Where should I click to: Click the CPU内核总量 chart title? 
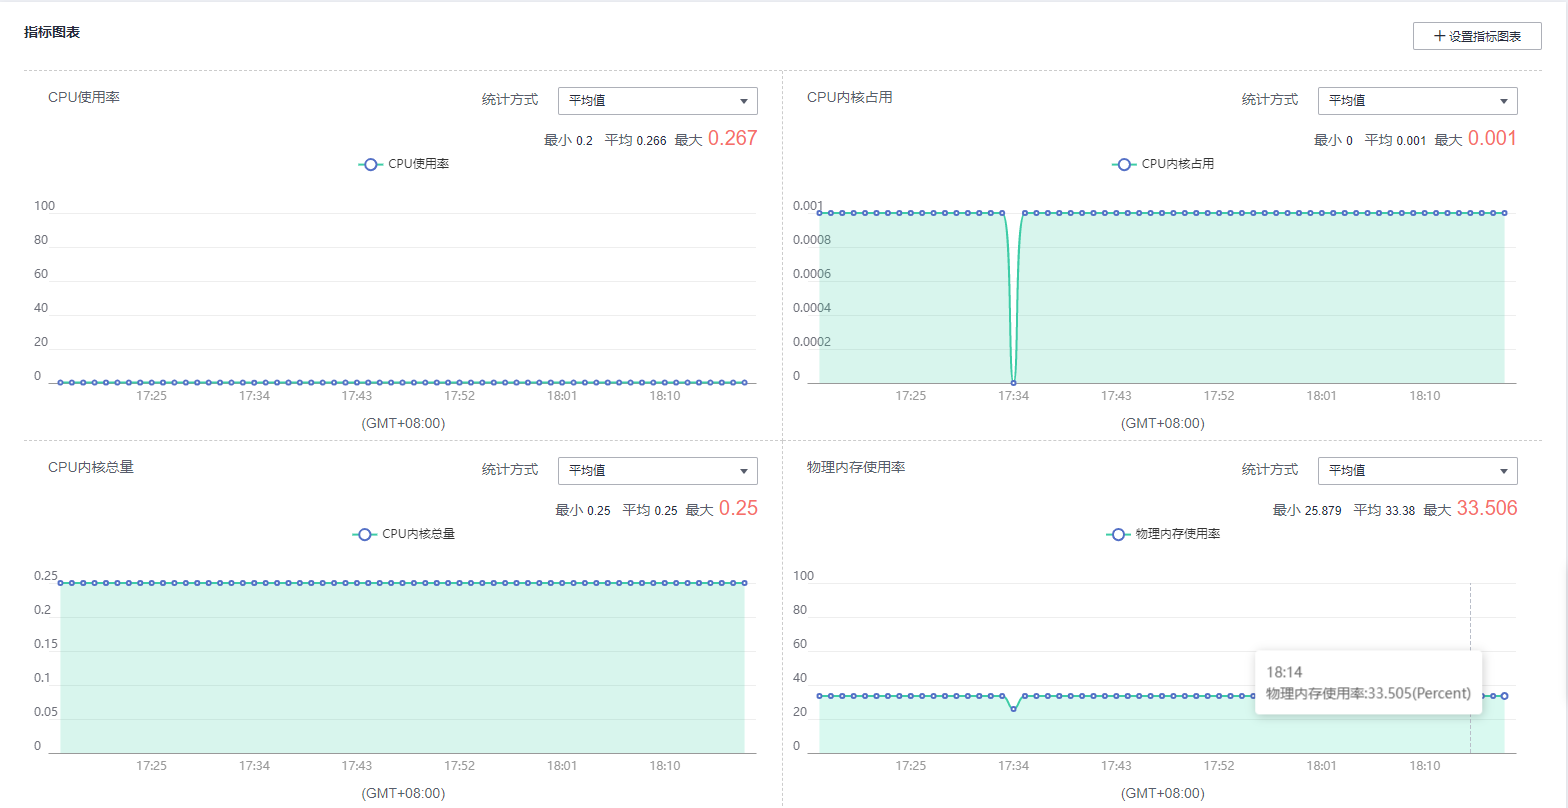[91, 468]
